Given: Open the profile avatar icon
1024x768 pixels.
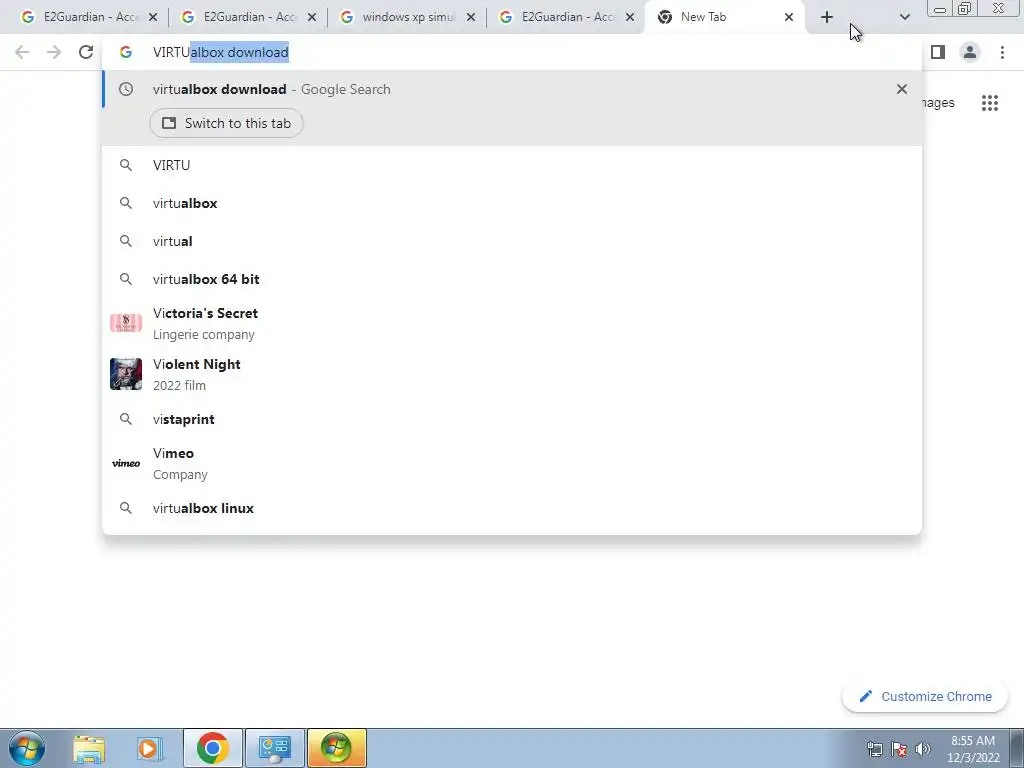Looking at the screenshot, I should 970,52.
